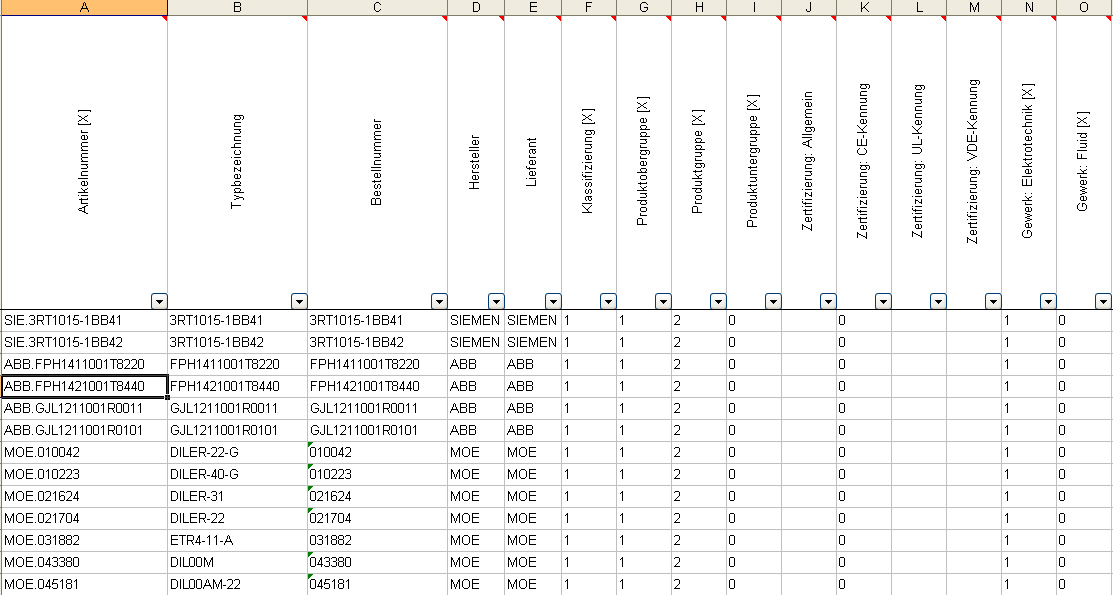Select column H header
The height and width of the screenshot is (595, 1113).
coord(699,7)
